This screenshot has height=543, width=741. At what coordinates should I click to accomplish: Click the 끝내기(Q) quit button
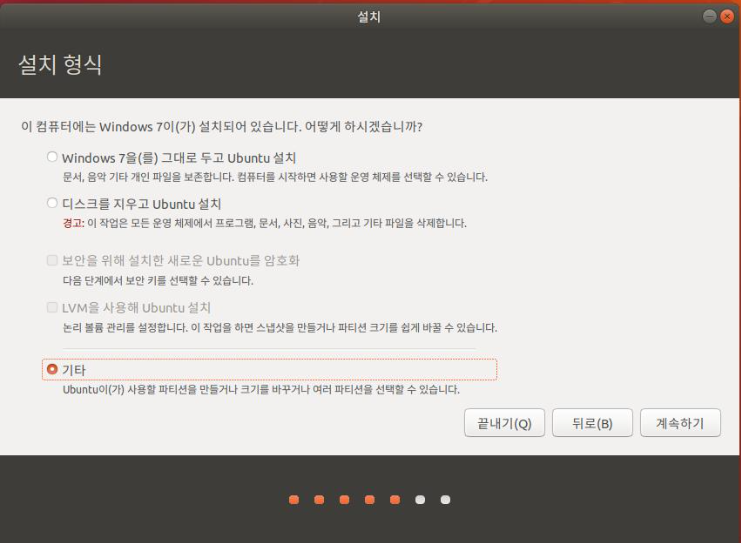504,423
